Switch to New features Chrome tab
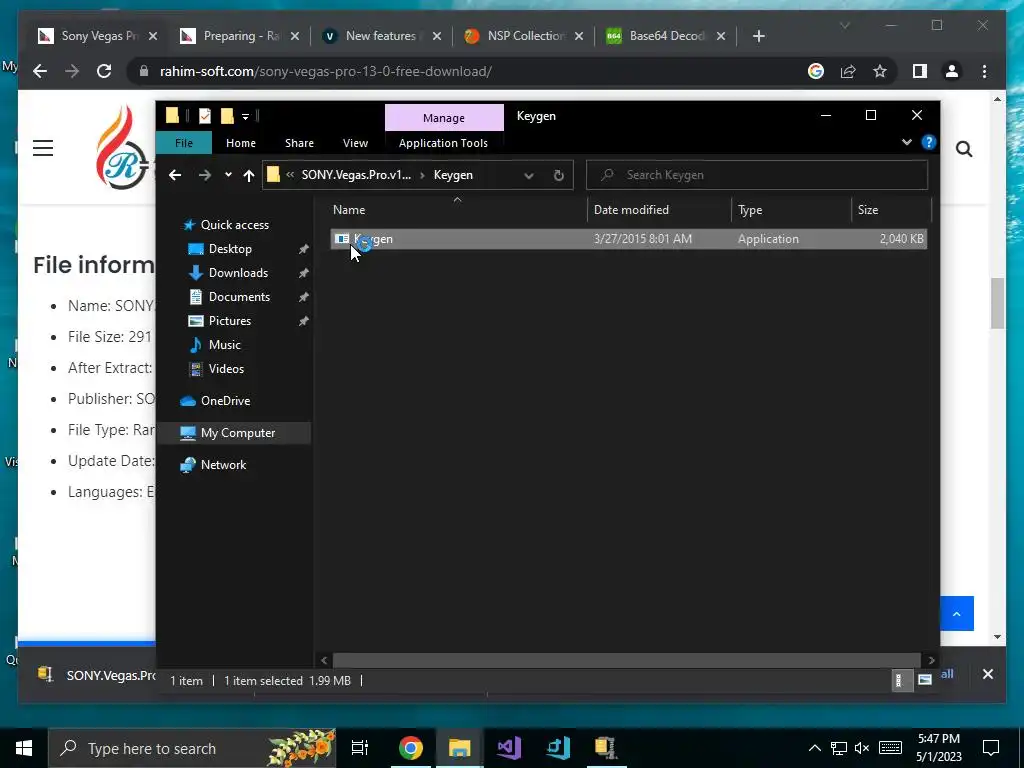 (x=383, y=36)
